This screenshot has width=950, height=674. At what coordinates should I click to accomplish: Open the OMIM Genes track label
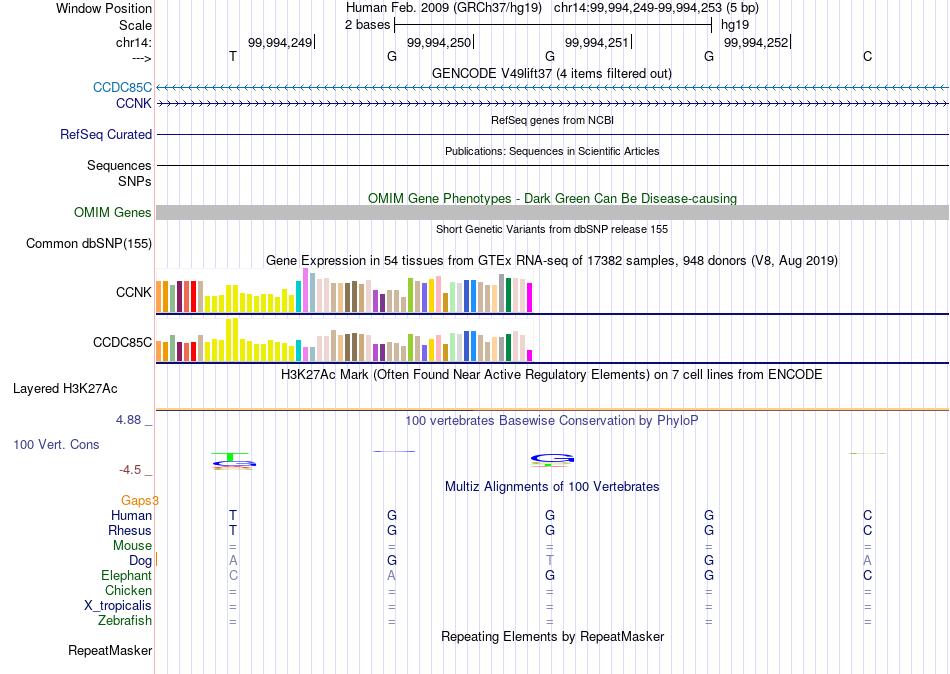coord(113,212)
